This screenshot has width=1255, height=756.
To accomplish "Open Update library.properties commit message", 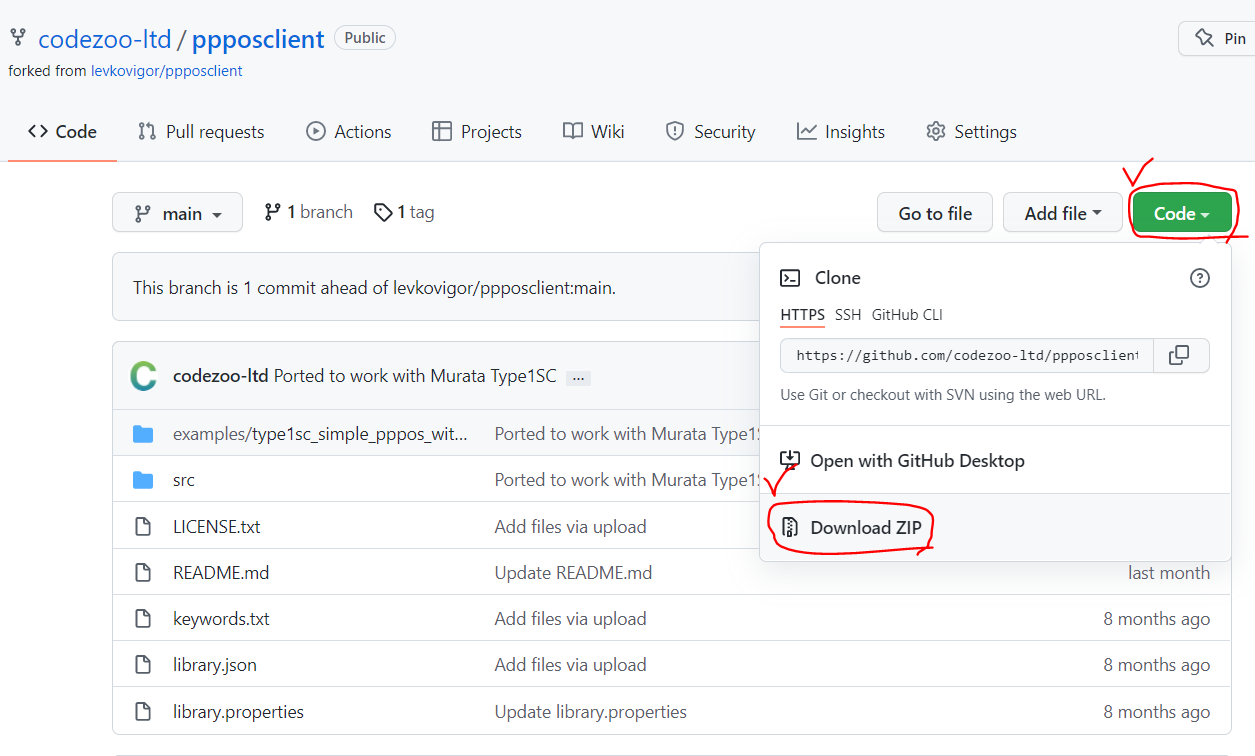I will click(591, 712).
